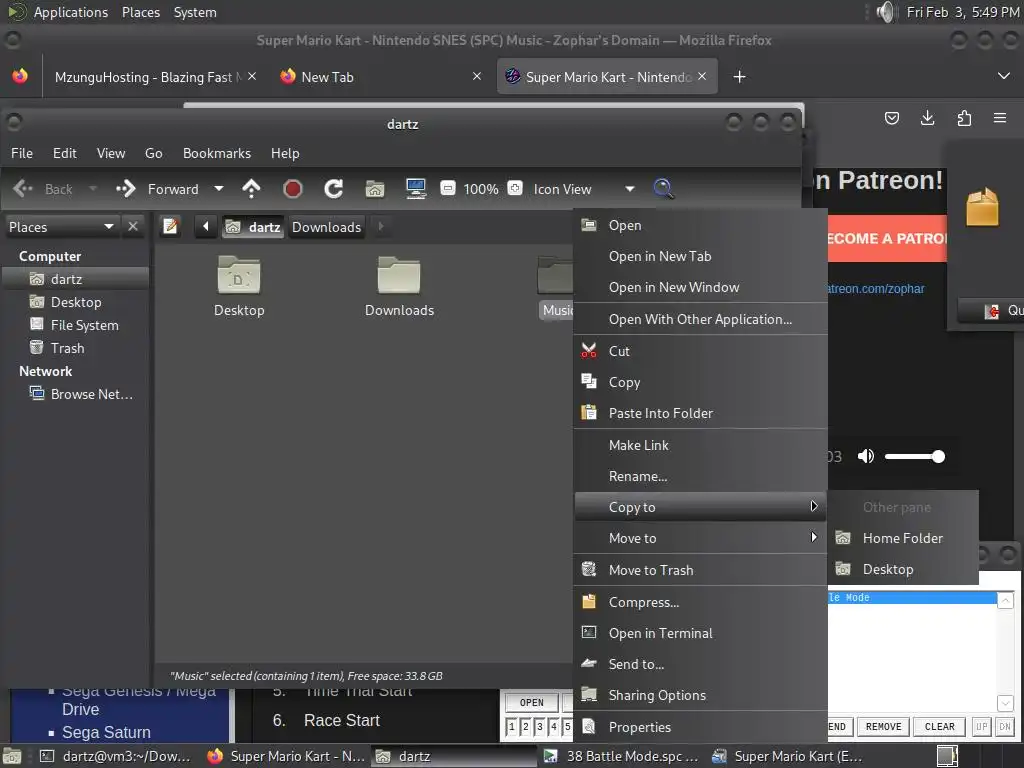
Task: Click the red Stop loading icon
Action: click(x=293, y=189)
